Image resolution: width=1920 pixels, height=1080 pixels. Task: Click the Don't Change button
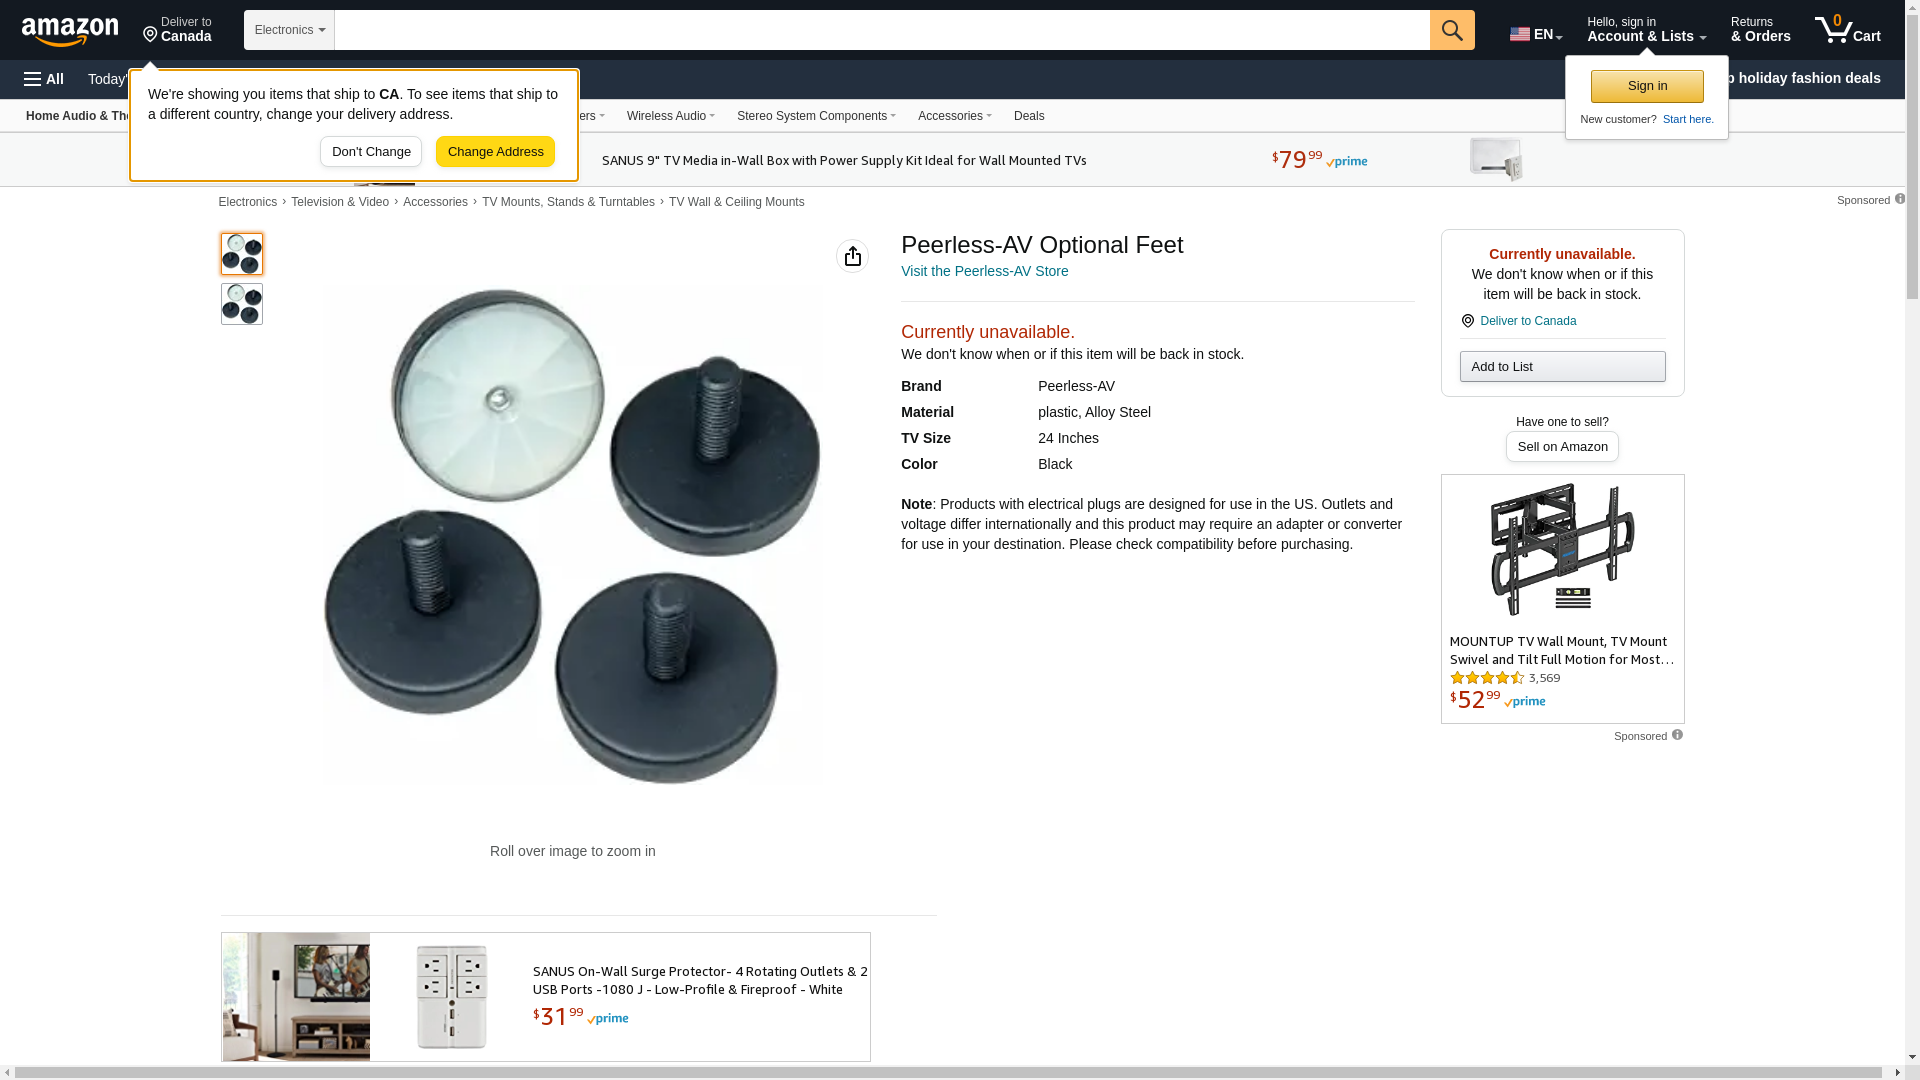[x=371, y=152]
